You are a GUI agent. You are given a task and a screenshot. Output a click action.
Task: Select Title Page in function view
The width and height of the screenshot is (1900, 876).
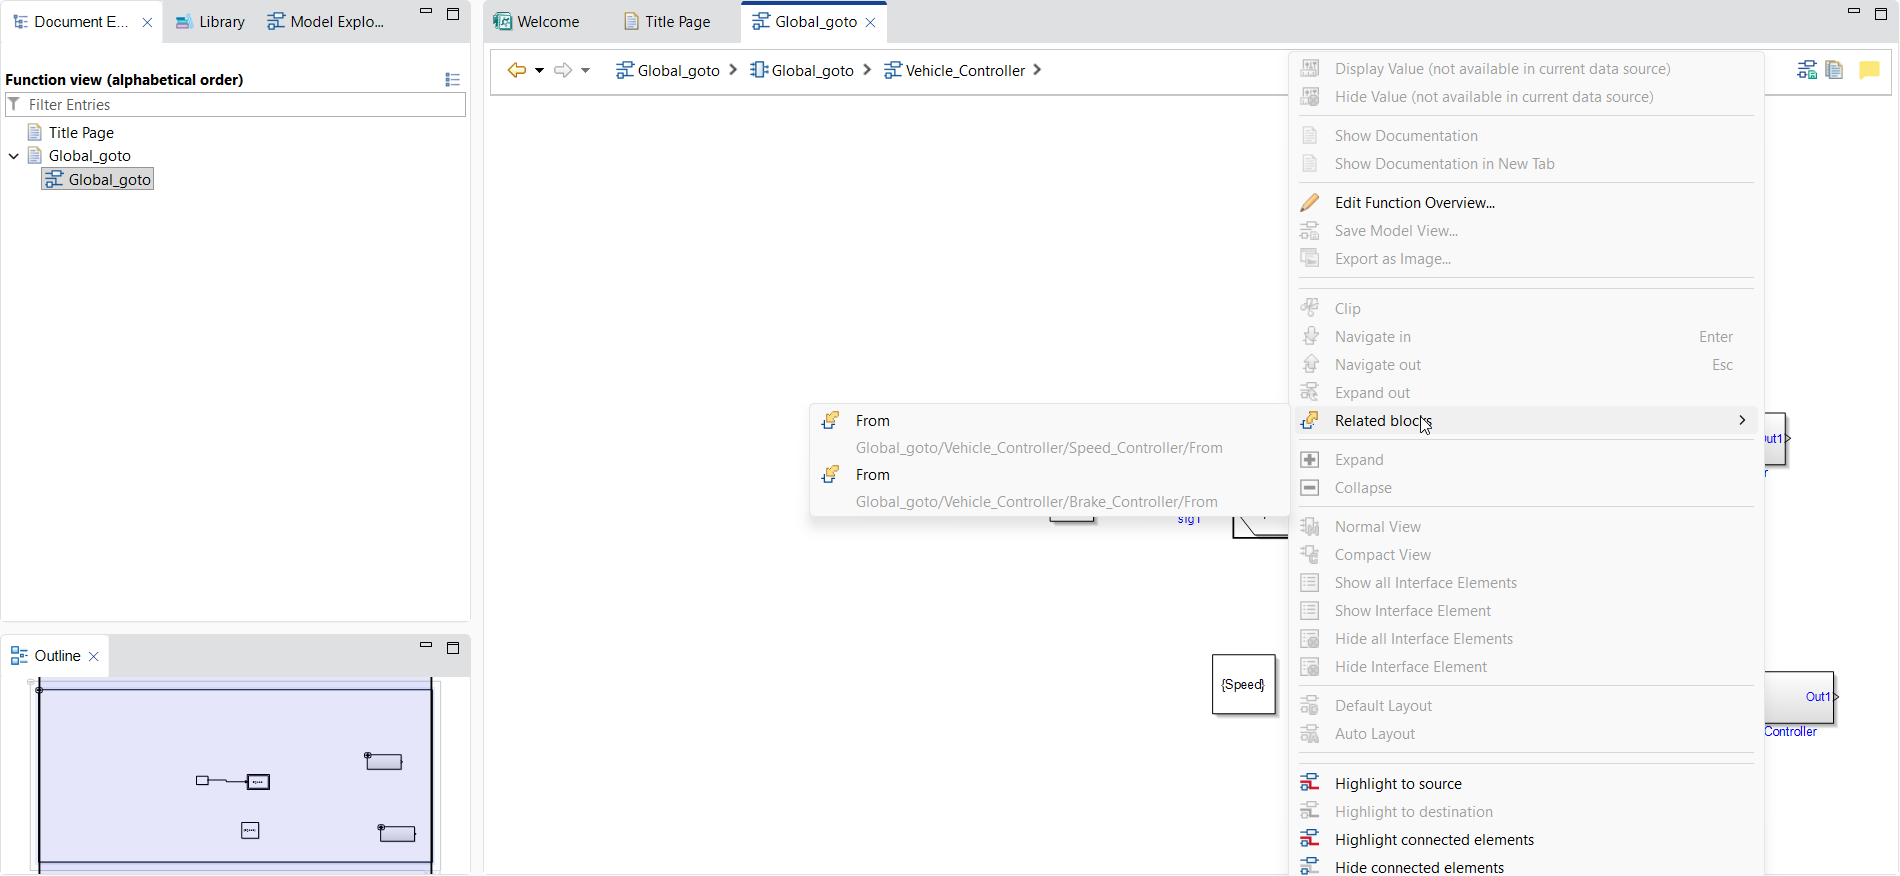(81, 133)
